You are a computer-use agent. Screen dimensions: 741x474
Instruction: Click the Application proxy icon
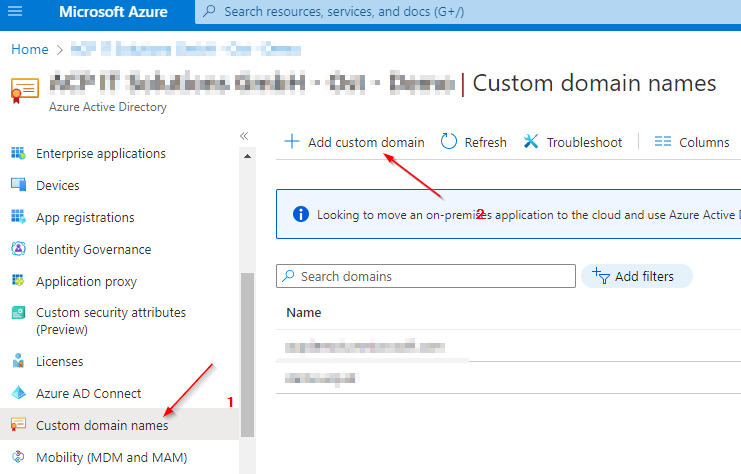[18, 280]
